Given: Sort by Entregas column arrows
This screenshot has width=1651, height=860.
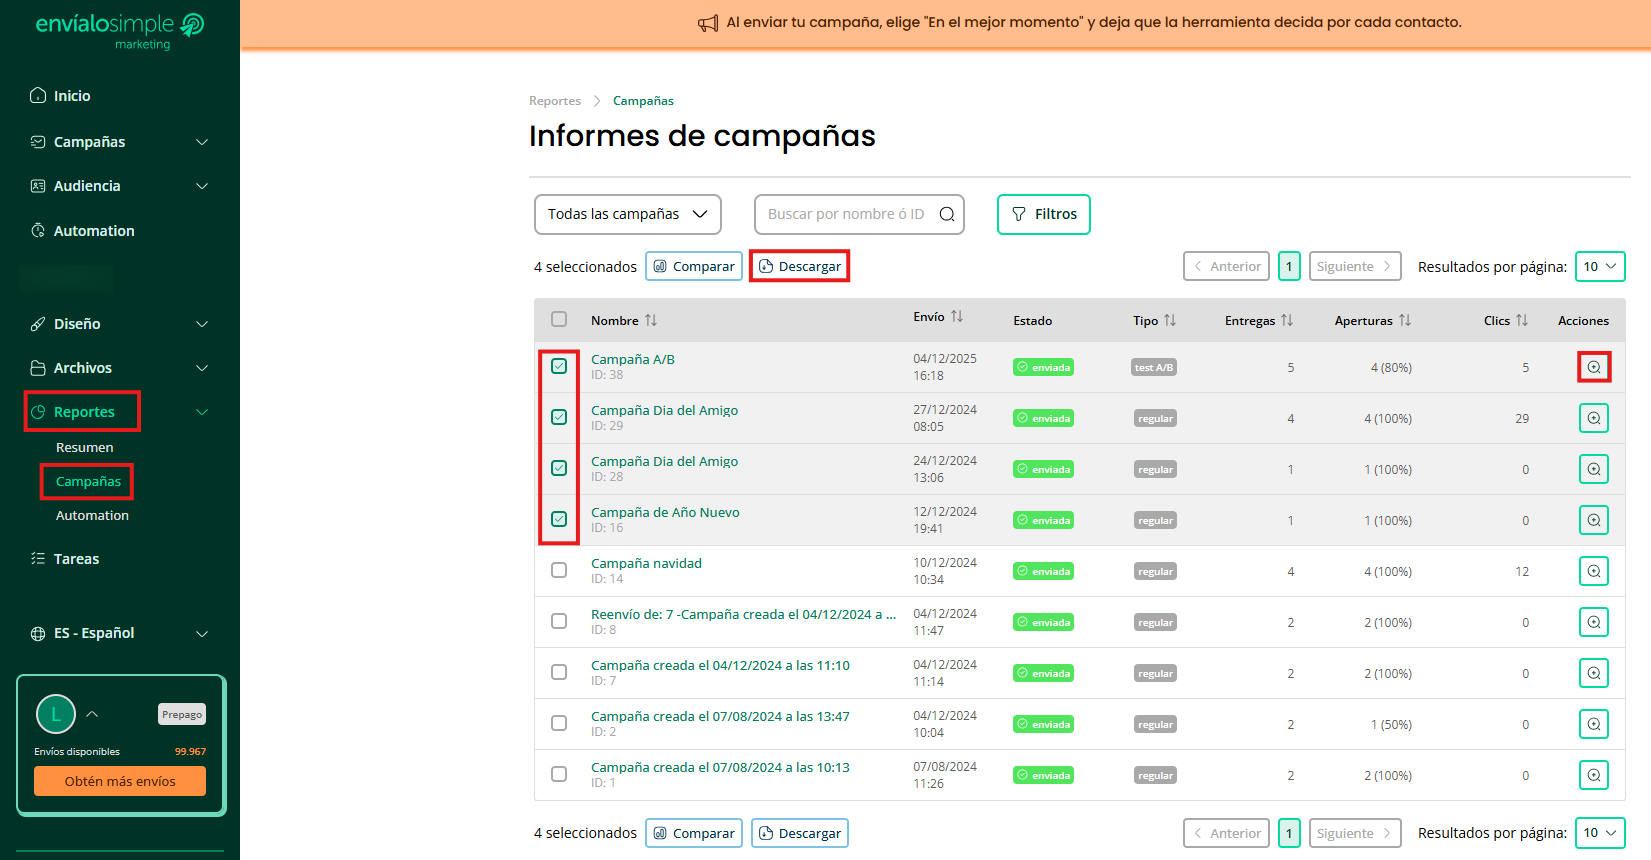Looking at the screenshot, I should click(1287, 320).
